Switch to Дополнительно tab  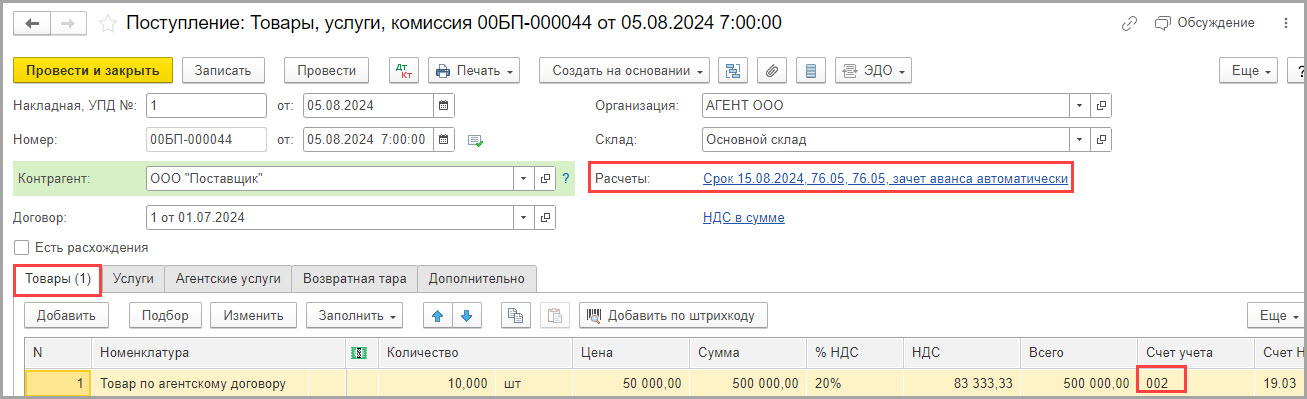point(477,279)
